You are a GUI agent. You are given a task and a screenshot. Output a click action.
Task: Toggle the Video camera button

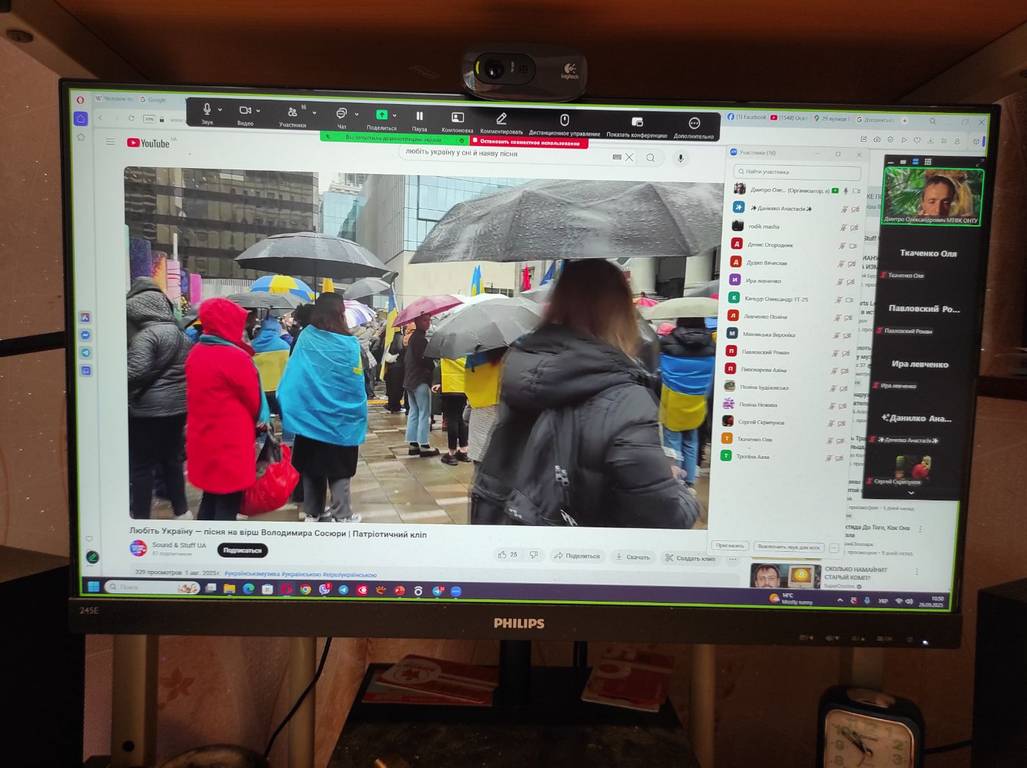point(245,110)
